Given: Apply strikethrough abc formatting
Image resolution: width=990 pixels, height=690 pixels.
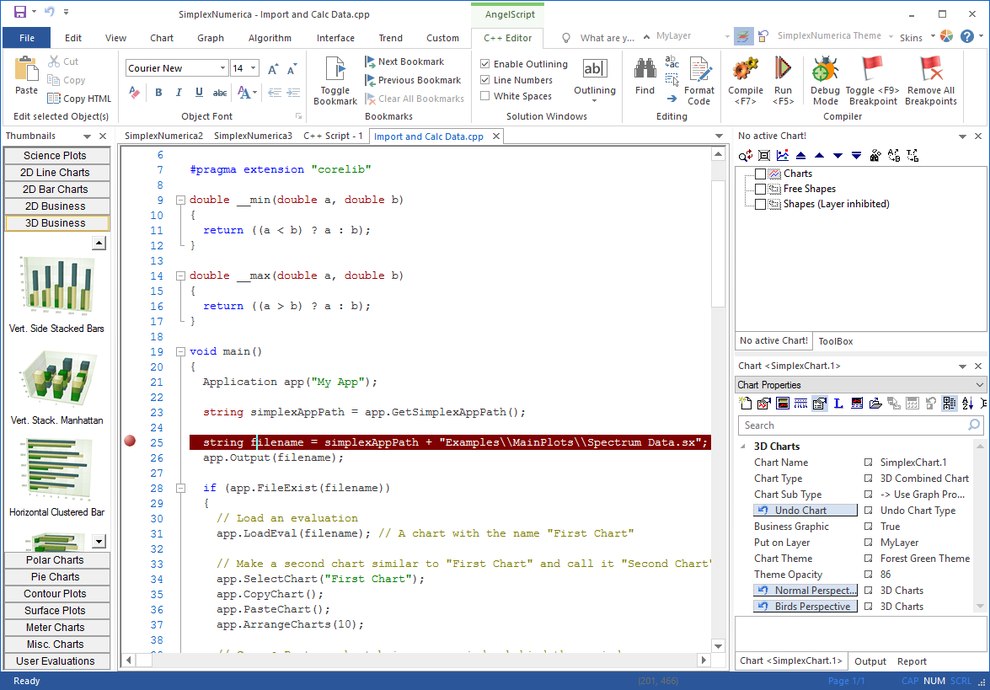Looking at the screenshot, I should tap(220, 93).
